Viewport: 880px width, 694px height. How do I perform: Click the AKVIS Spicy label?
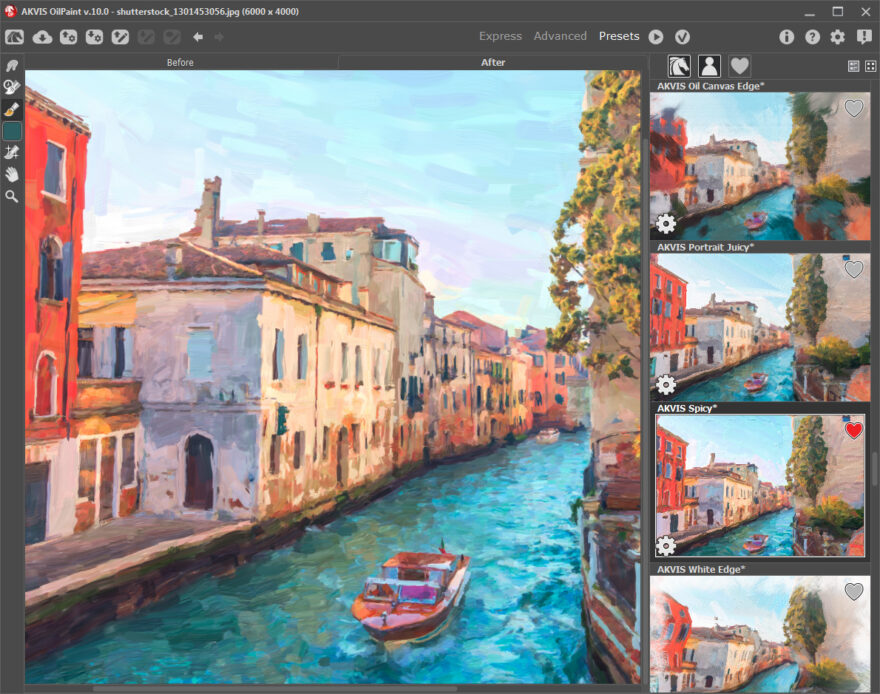pos(687,408)
